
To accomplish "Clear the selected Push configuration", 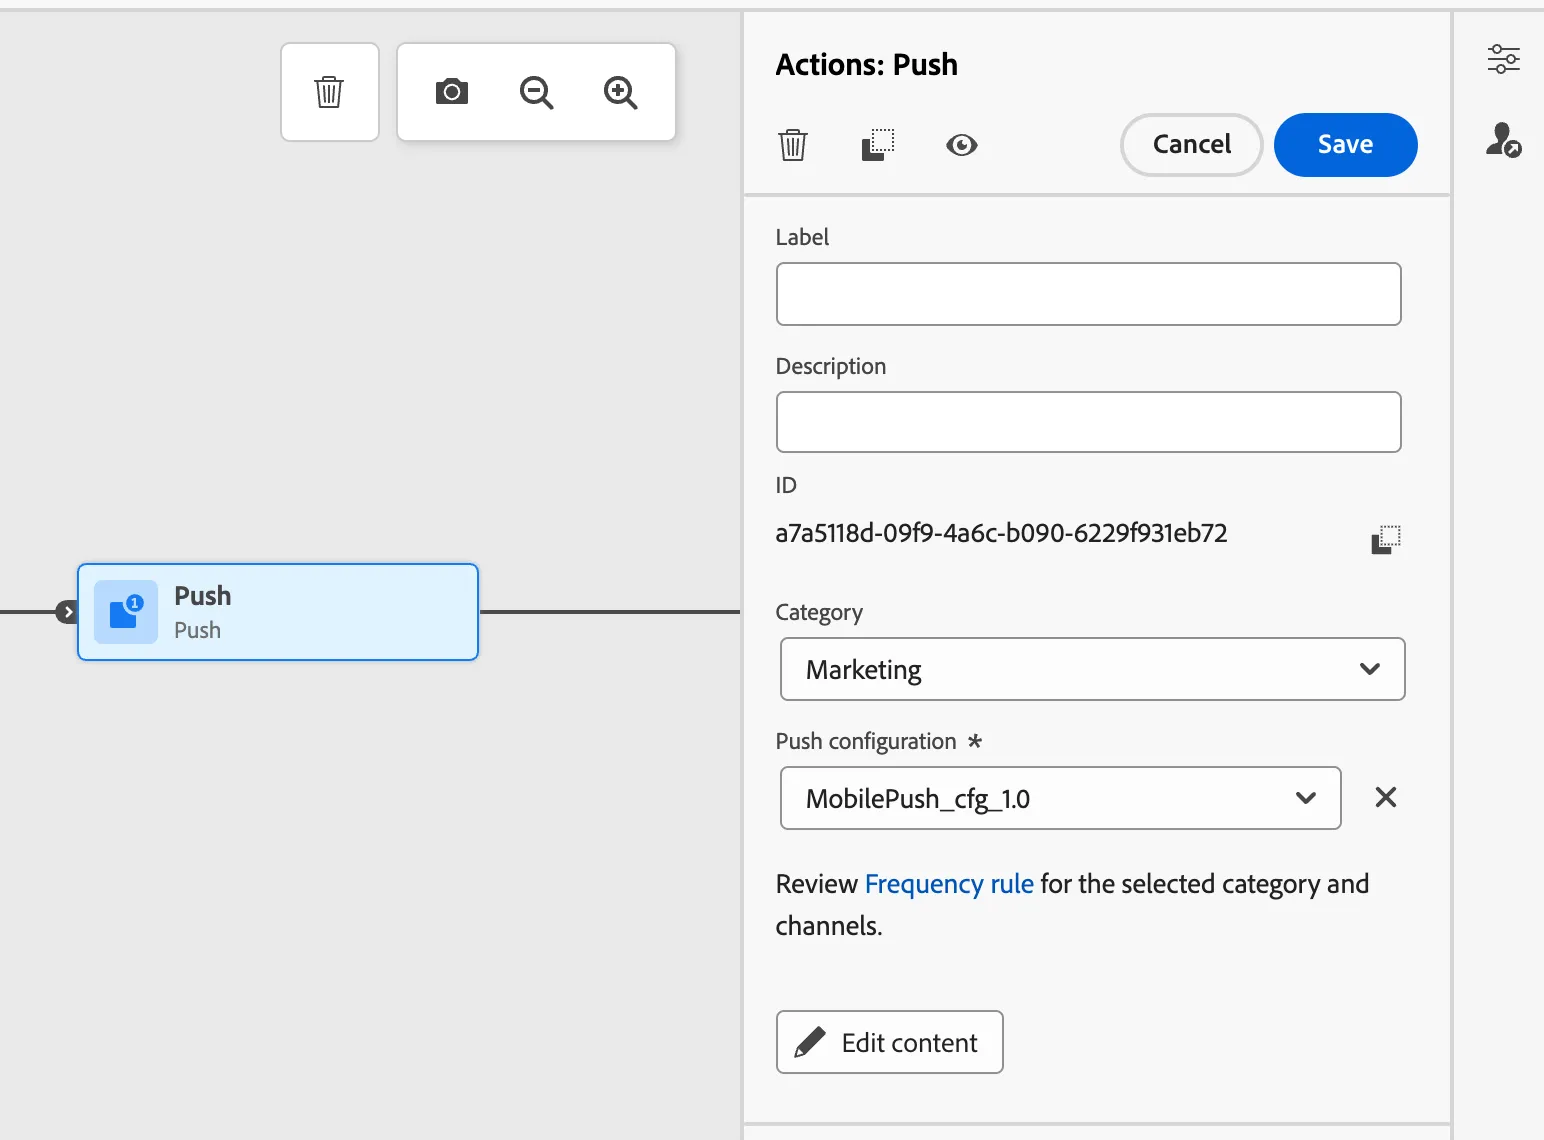I will pos(1386,797).
